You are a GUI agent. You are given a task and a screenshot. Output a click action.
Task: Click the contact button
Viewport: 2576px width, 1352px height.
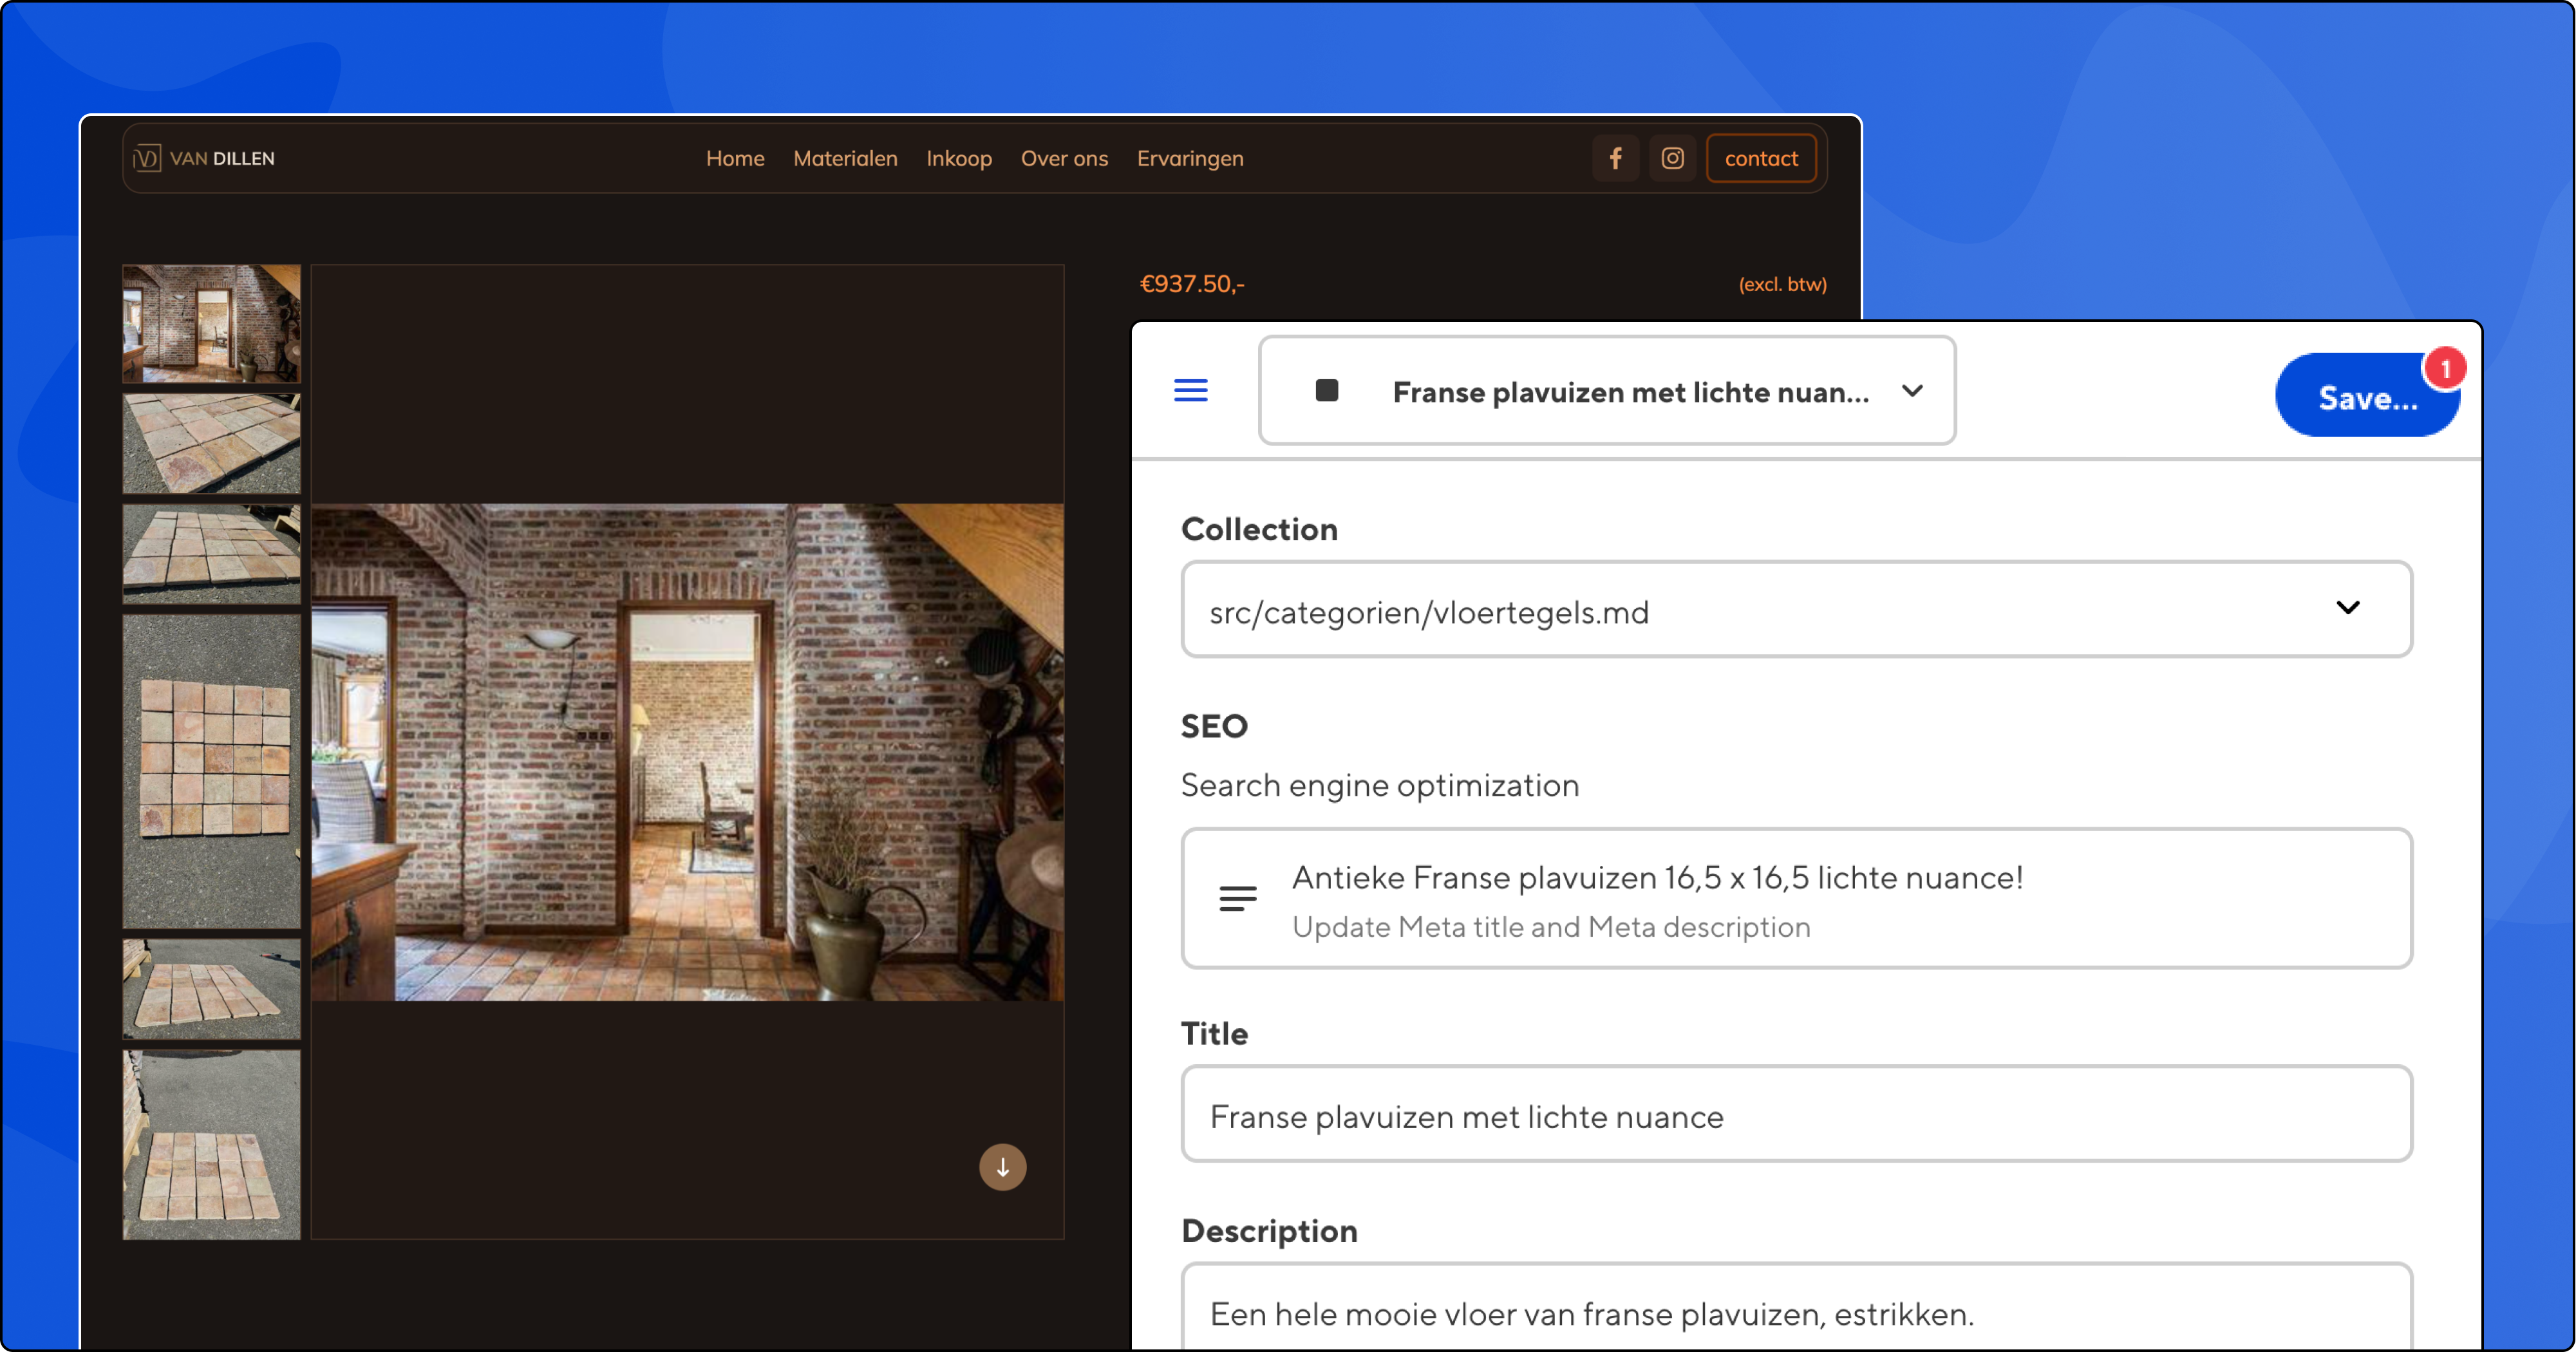(1760, 158)
